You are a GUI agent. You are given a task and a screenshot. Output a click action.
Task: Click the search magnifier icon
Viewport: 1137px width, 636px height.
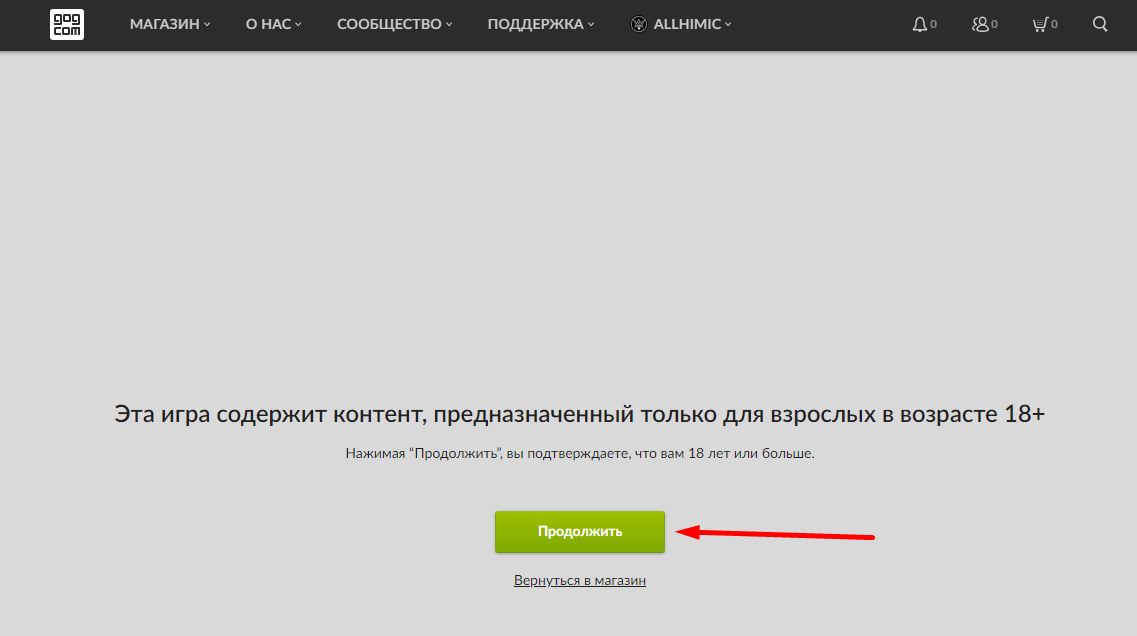click(x=1100, y=25)
